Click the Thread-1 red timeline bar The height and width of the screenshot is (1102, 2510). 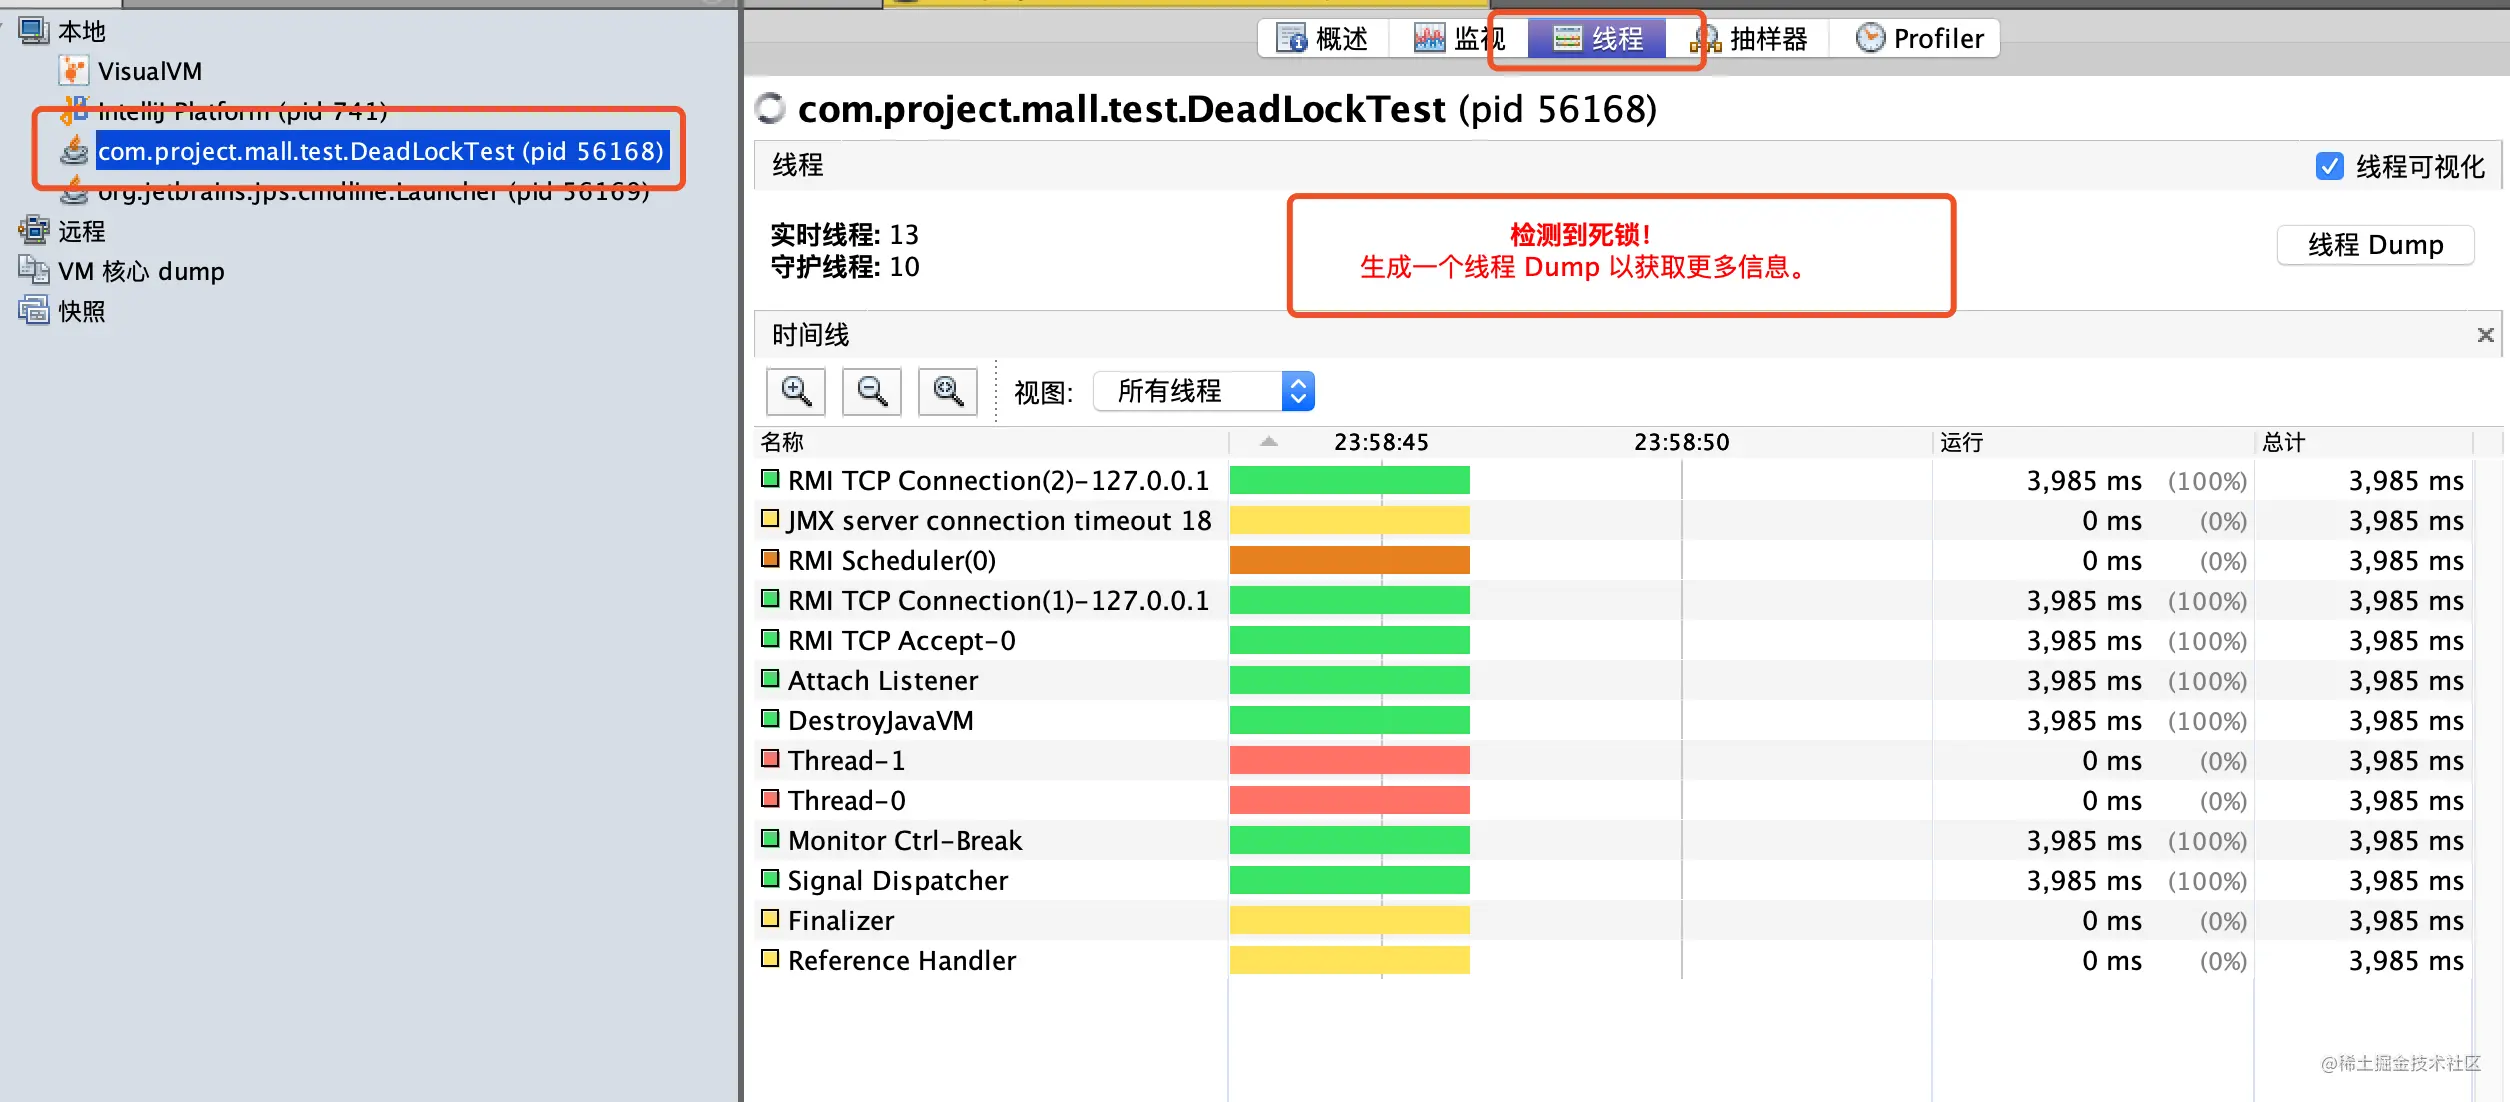pyautogui.click(x=1350, y=760)
